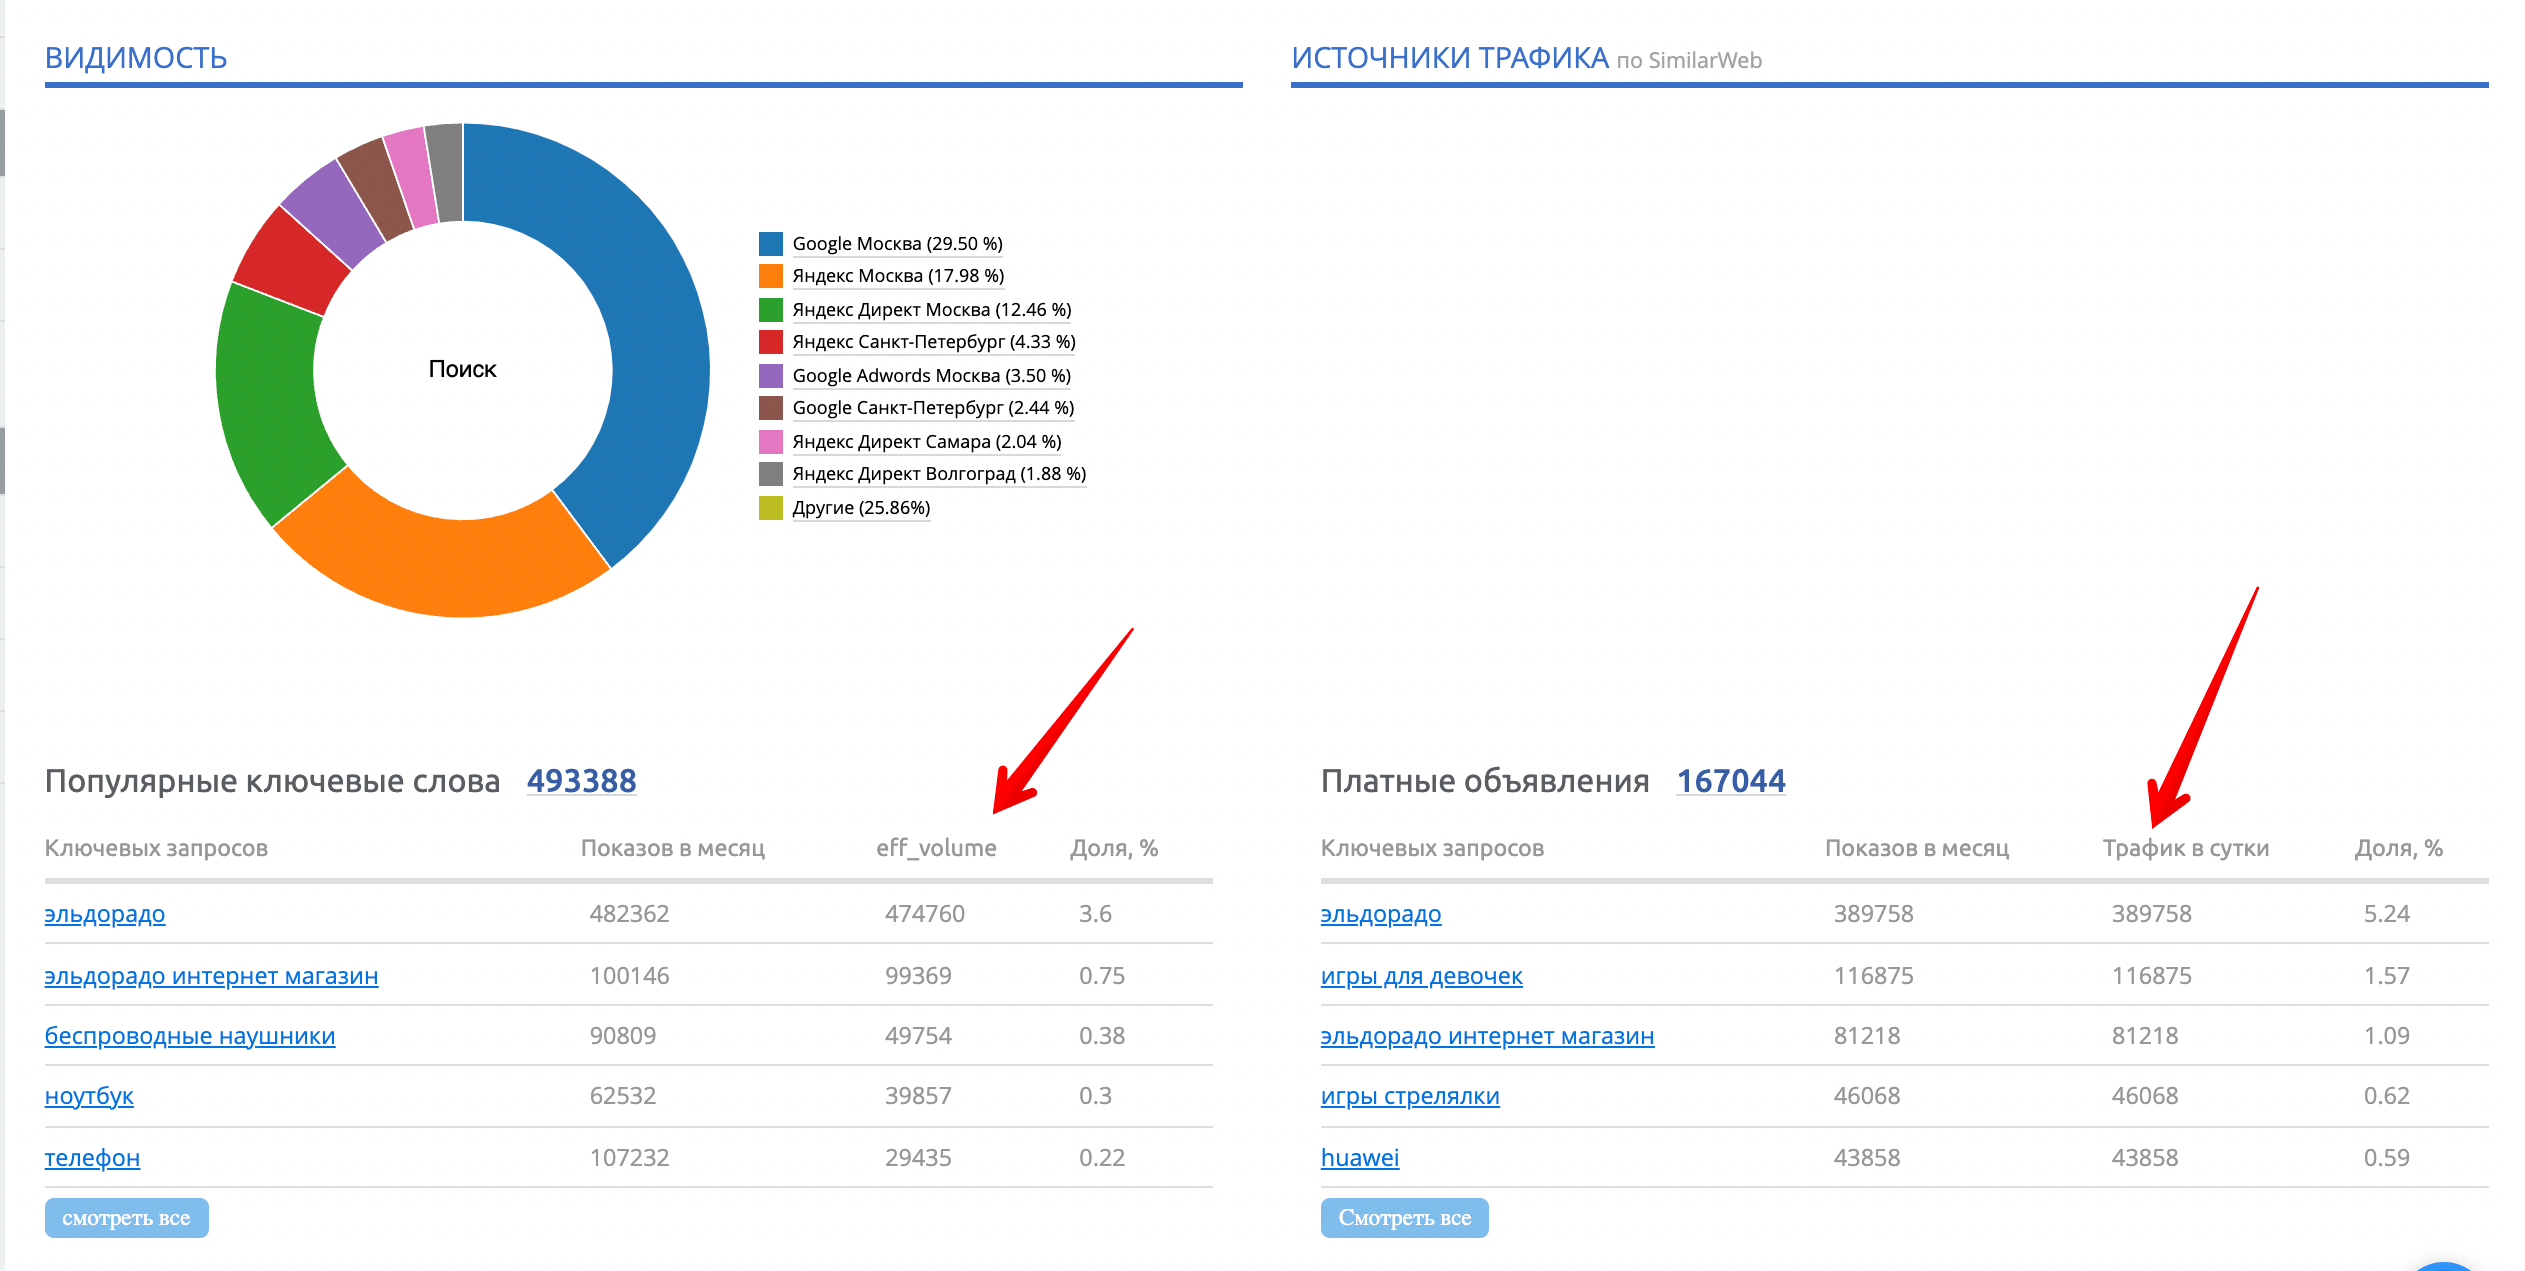
Task: Select legend label Яндекс Директ Волгоград (1.88 %)
Action: [939, 473]
